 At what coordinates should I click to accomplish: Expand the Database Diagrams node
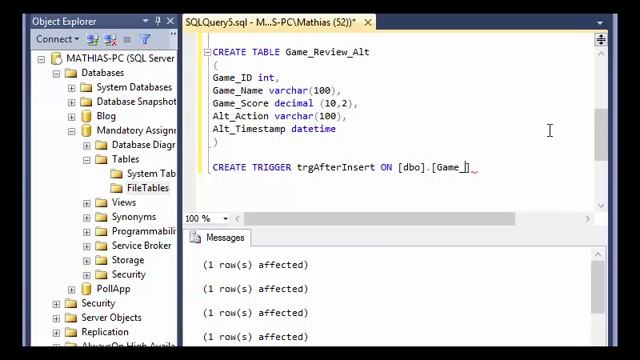(87, 146)
